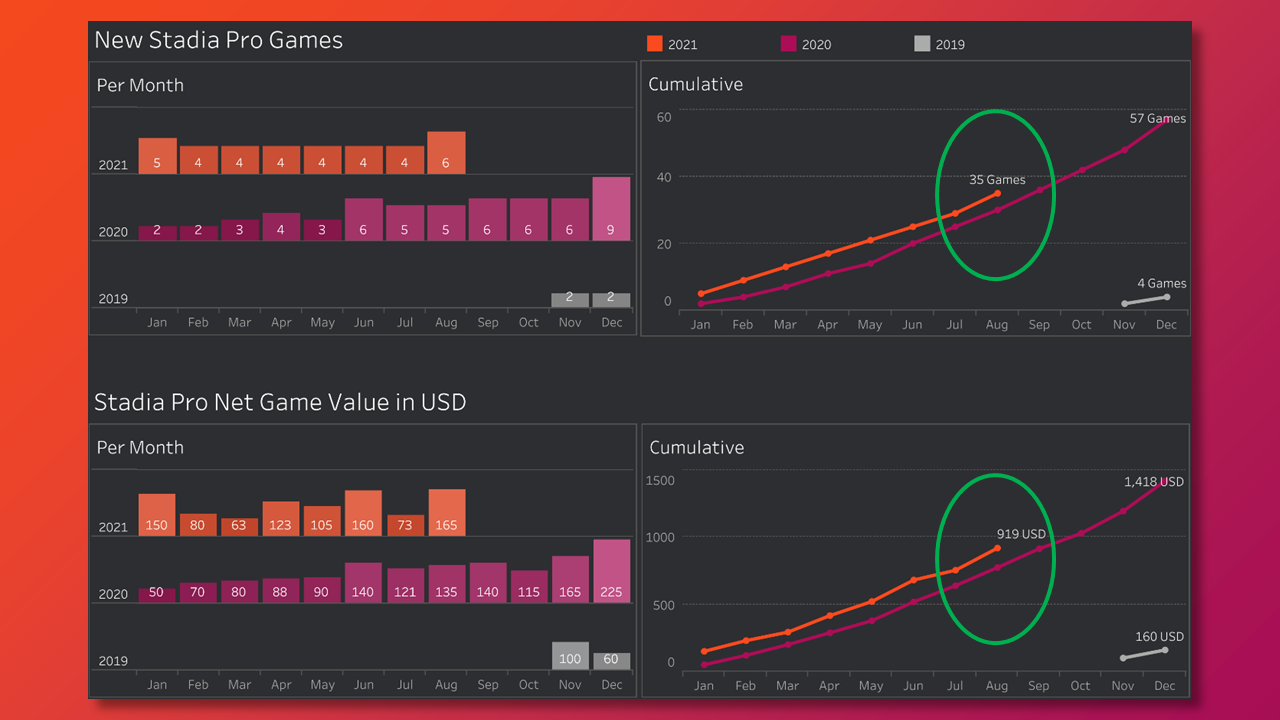The height and width of the screenshot is (720, 1280).
Task: Select the 2020 bar labeled 225 USD
Action: (611, 571)
